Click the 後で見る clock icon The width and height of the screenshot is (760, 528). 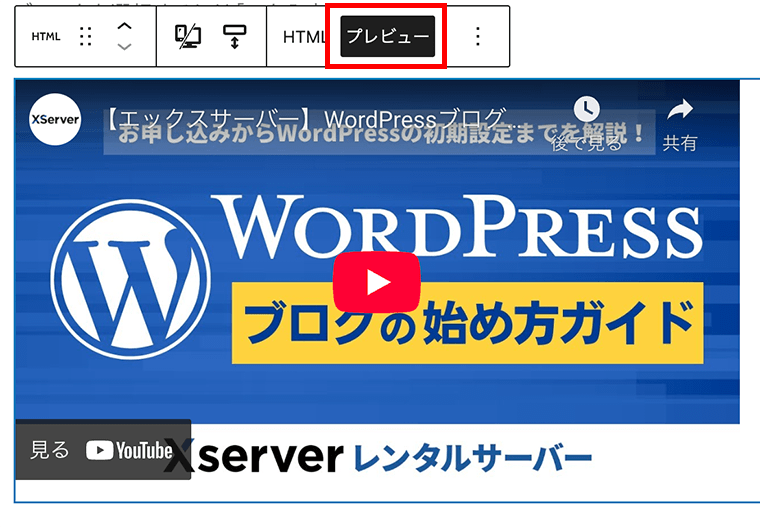tap(586, 109)
